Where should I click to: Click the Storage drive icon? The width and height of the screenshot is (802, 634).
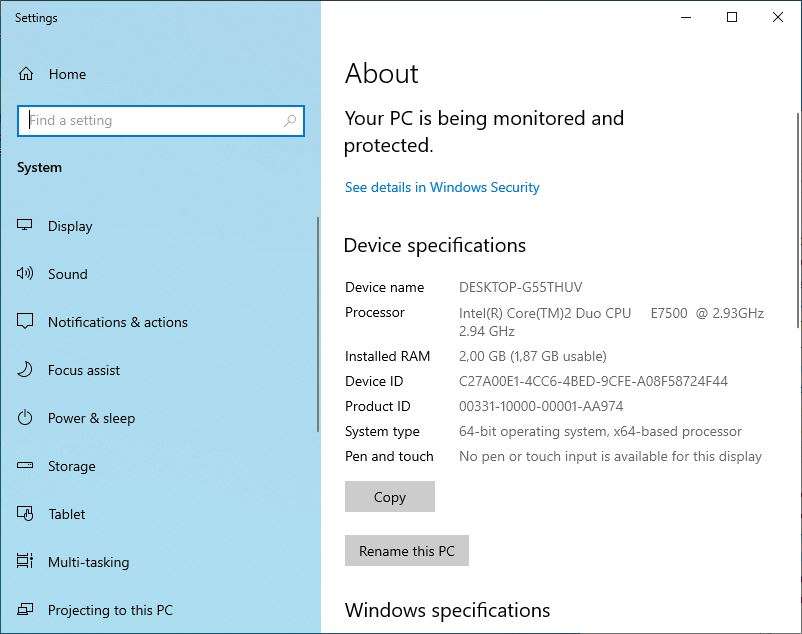tap(26, 466)
